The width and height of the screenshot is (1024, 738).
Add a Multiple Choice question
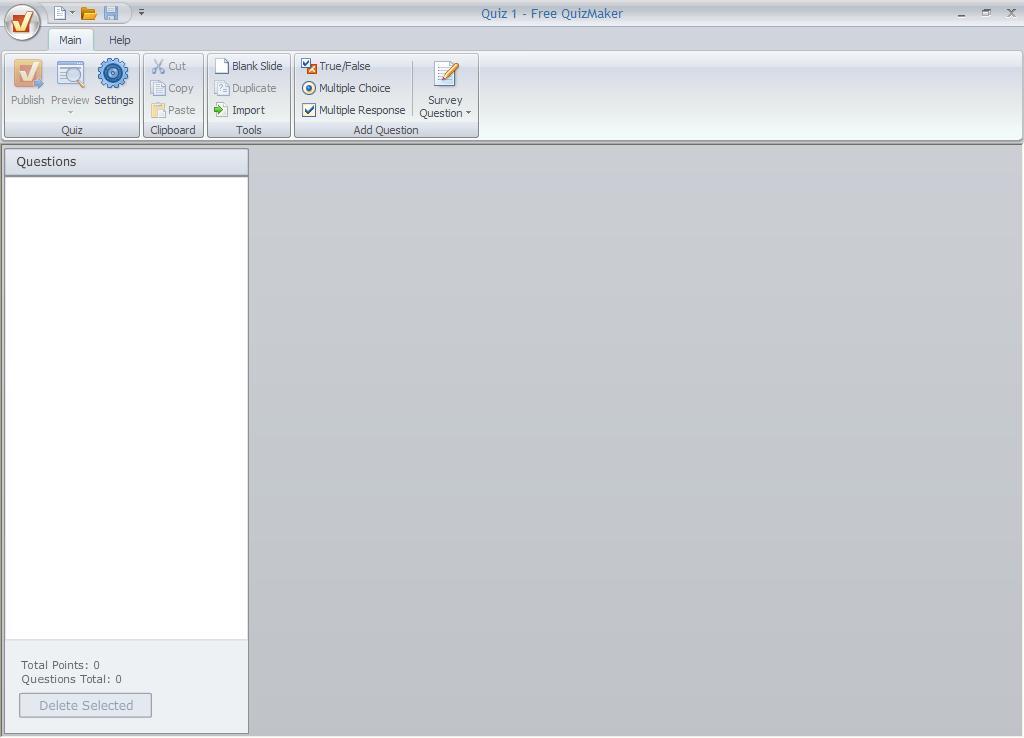click(x=348, y=88)
